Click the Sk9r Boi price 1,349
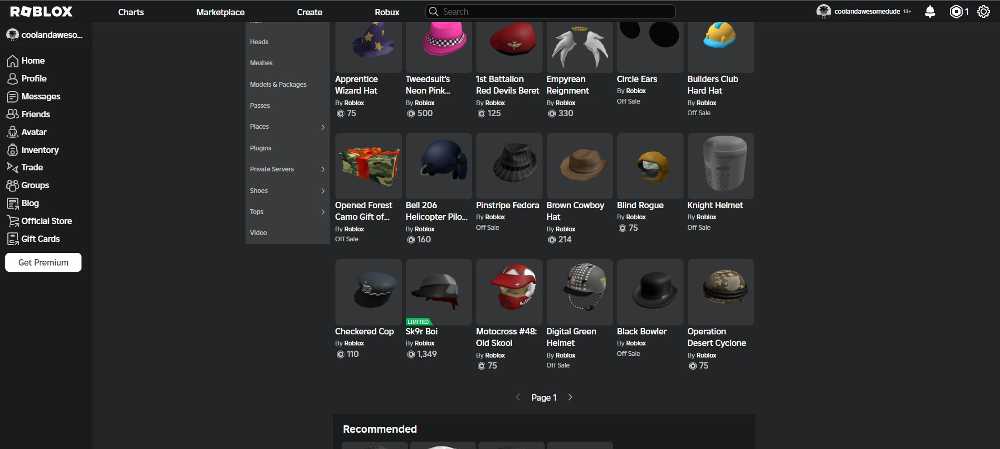This screenshot has height=449, width=1000. click(x=426, y=354)
